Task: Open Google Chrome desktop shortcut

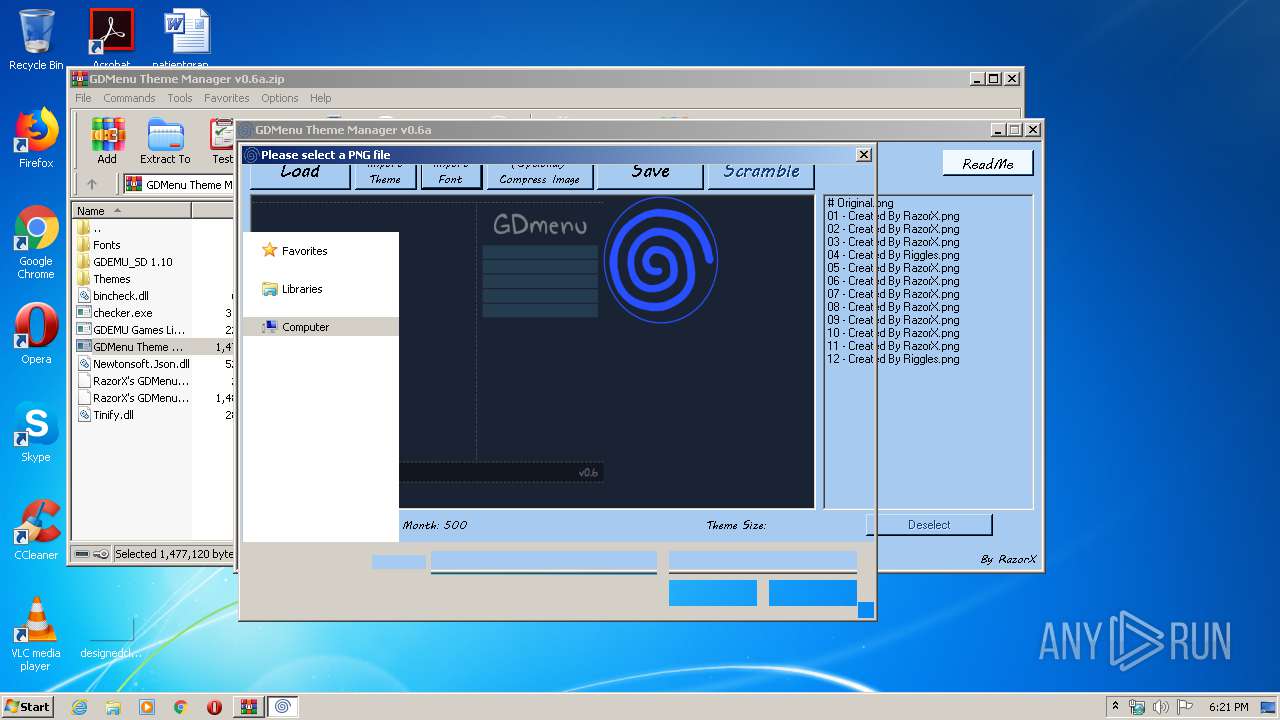Action: point(36,242)
